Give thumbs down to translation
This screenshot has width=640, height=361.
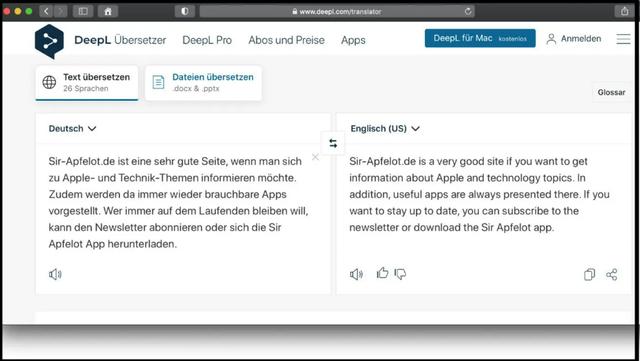400,274
